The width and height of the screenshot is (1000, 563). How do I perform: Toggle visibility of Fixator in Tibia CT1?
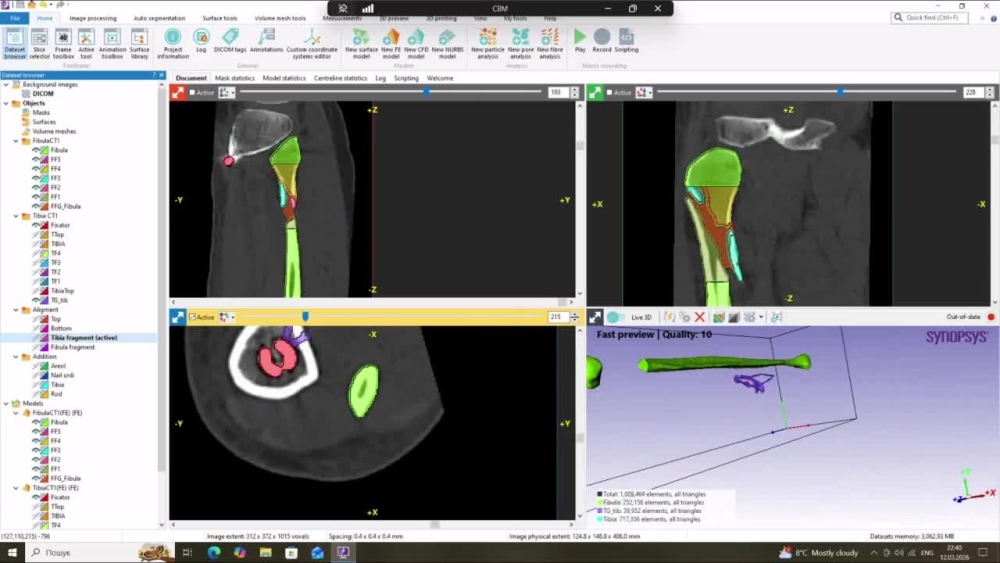click(36, 225)
